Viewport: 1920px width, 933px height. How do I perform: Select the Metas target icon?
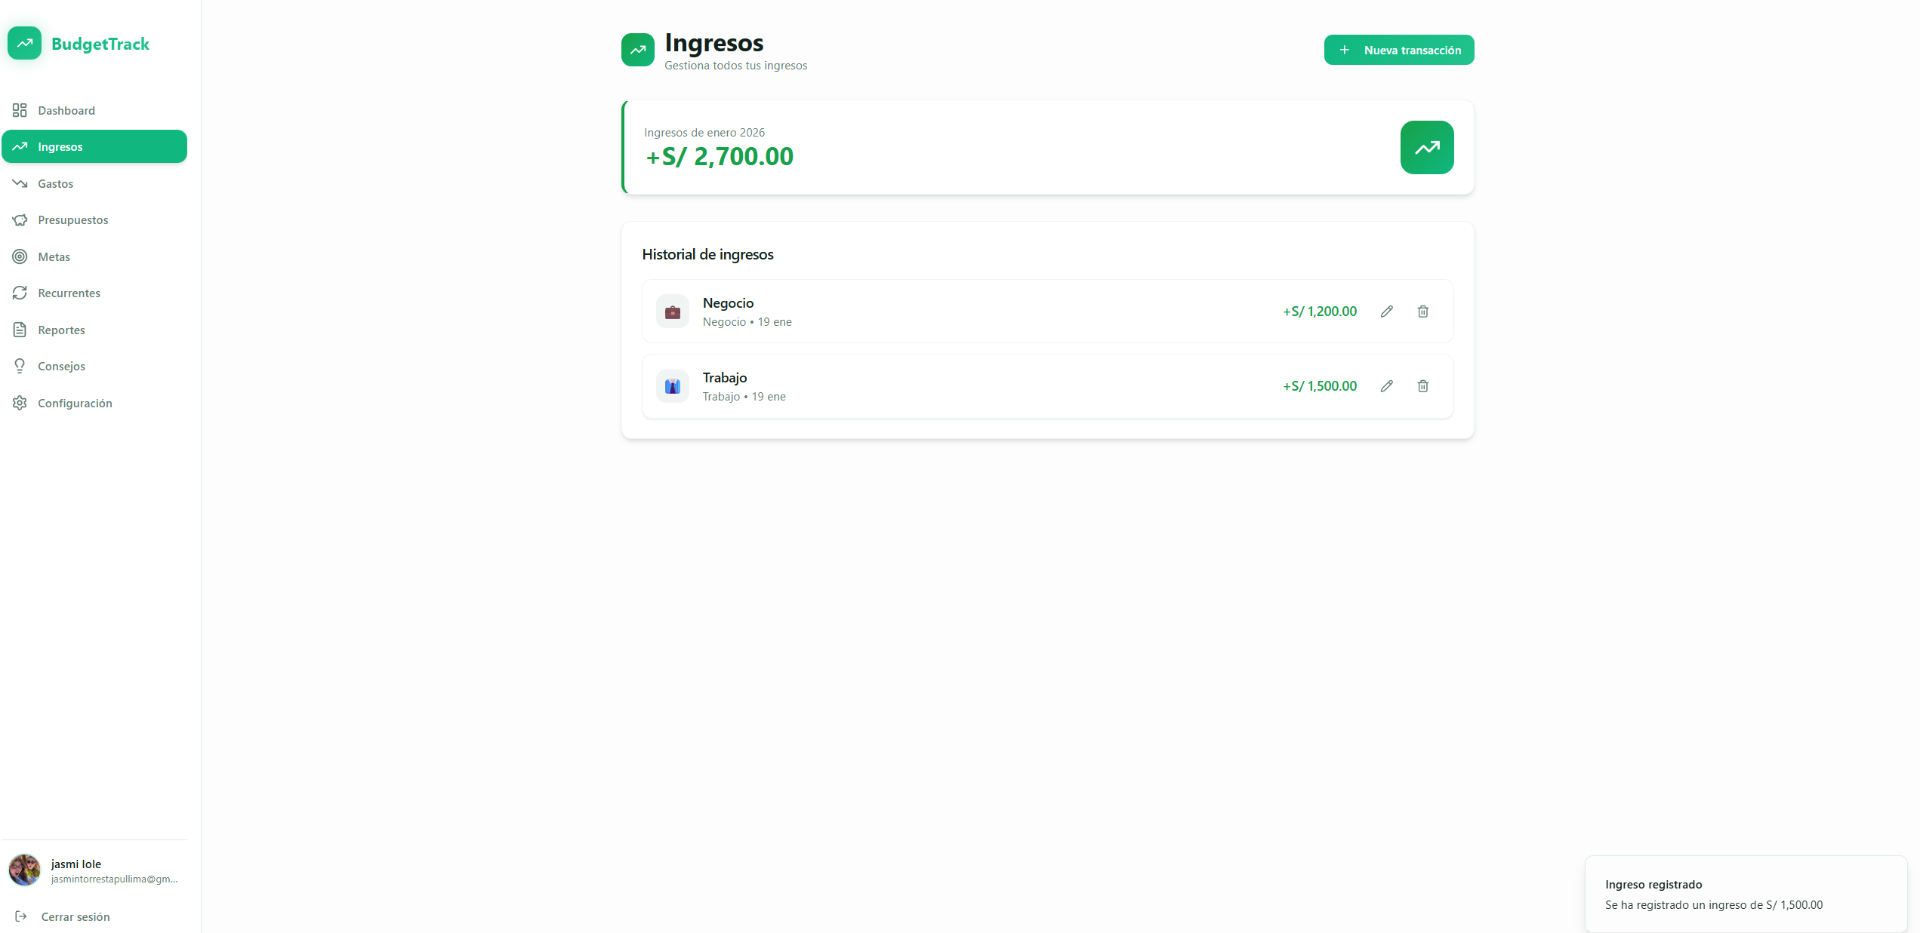click(x=20, y=256)
